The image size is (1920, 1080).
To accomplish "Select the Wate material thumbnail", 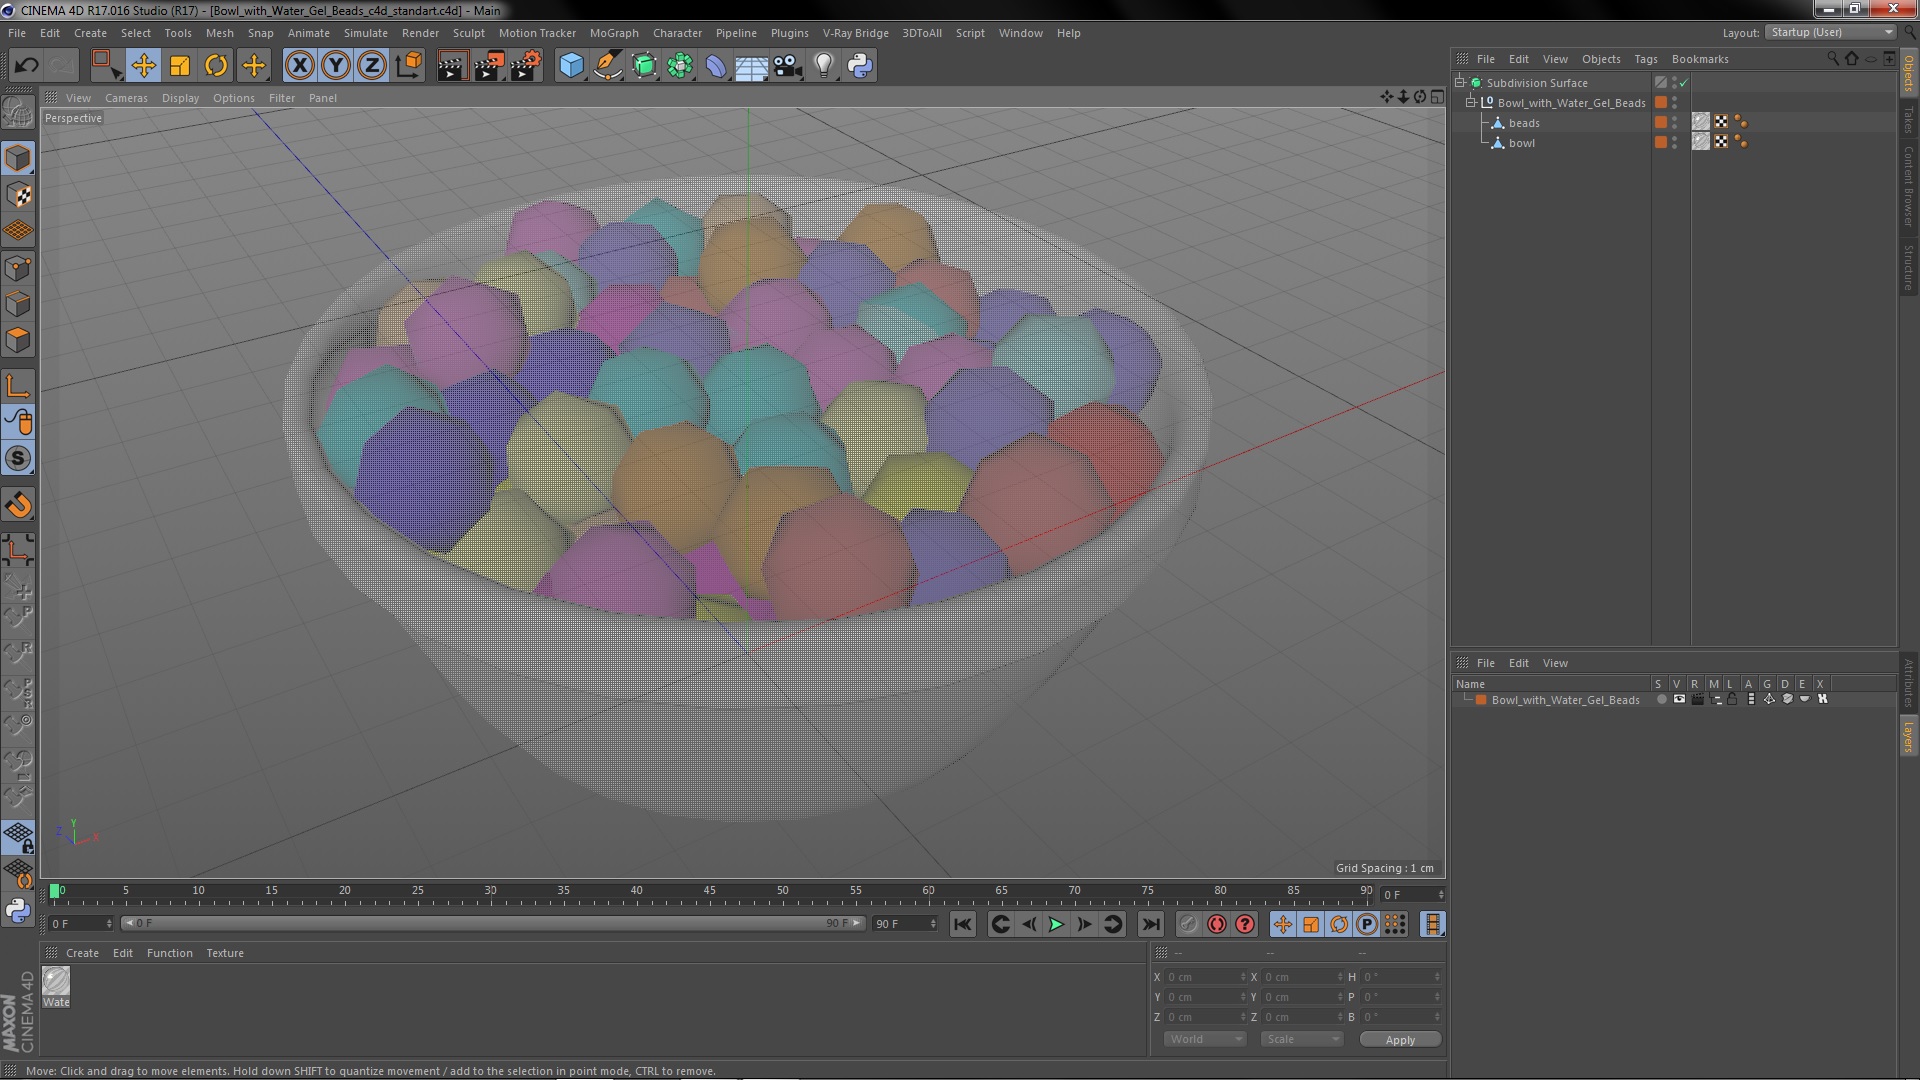I will (56, 988).
